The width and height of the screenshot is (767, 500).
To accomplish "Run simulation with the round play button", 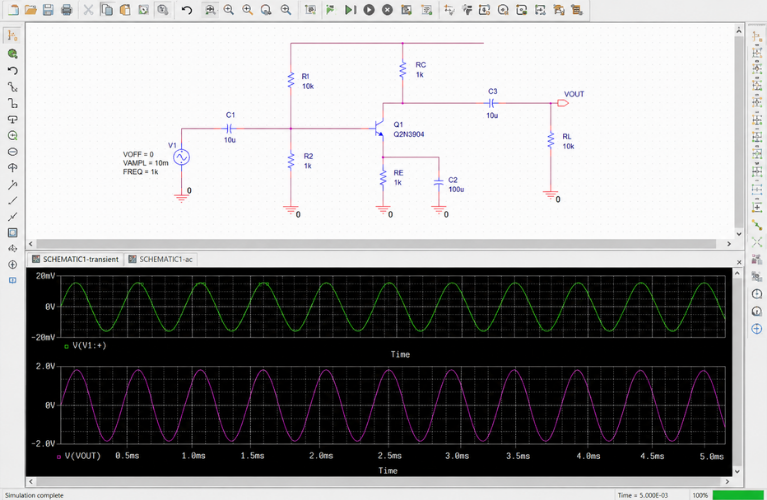I will [369, 10].
